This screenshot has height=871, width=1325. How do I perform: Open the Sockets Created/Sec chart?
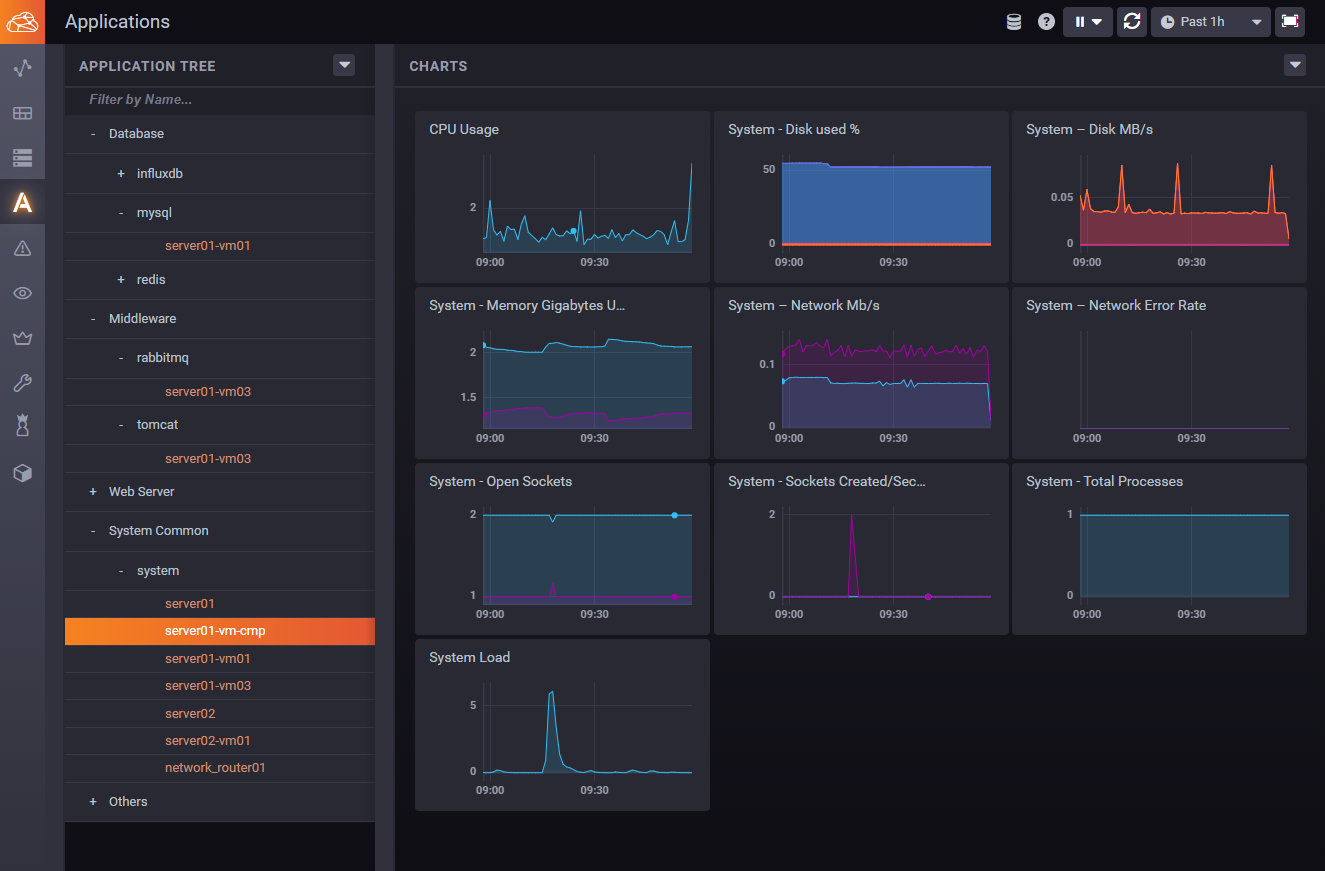(861, 549)
